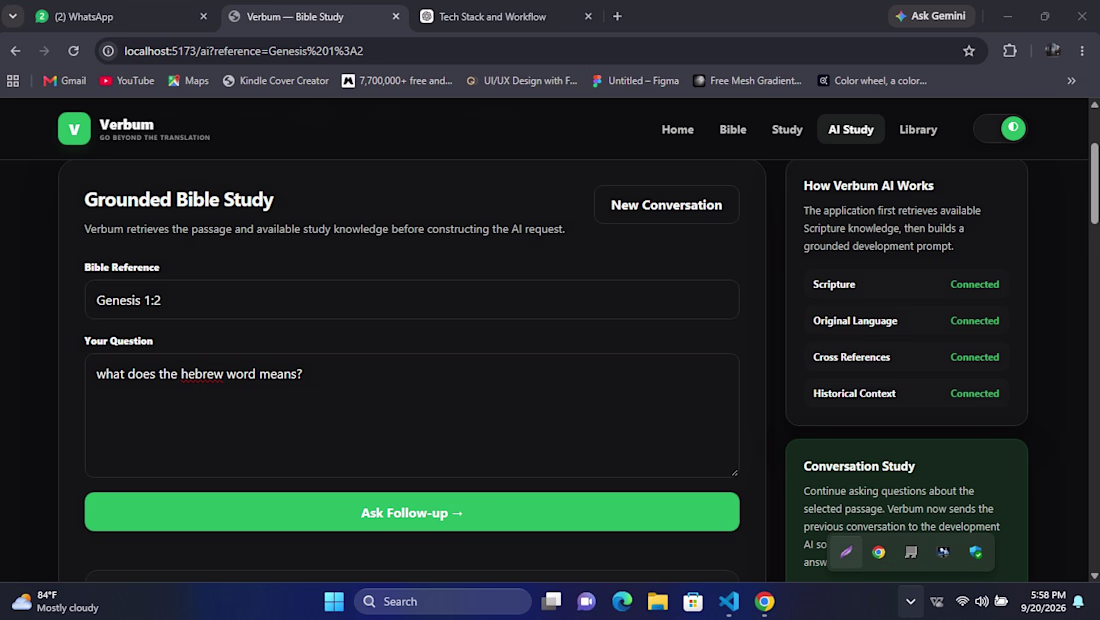Screen dimensions: 1100x620
Task: Show more bookmarks with the chevron
Action: 1071,81
